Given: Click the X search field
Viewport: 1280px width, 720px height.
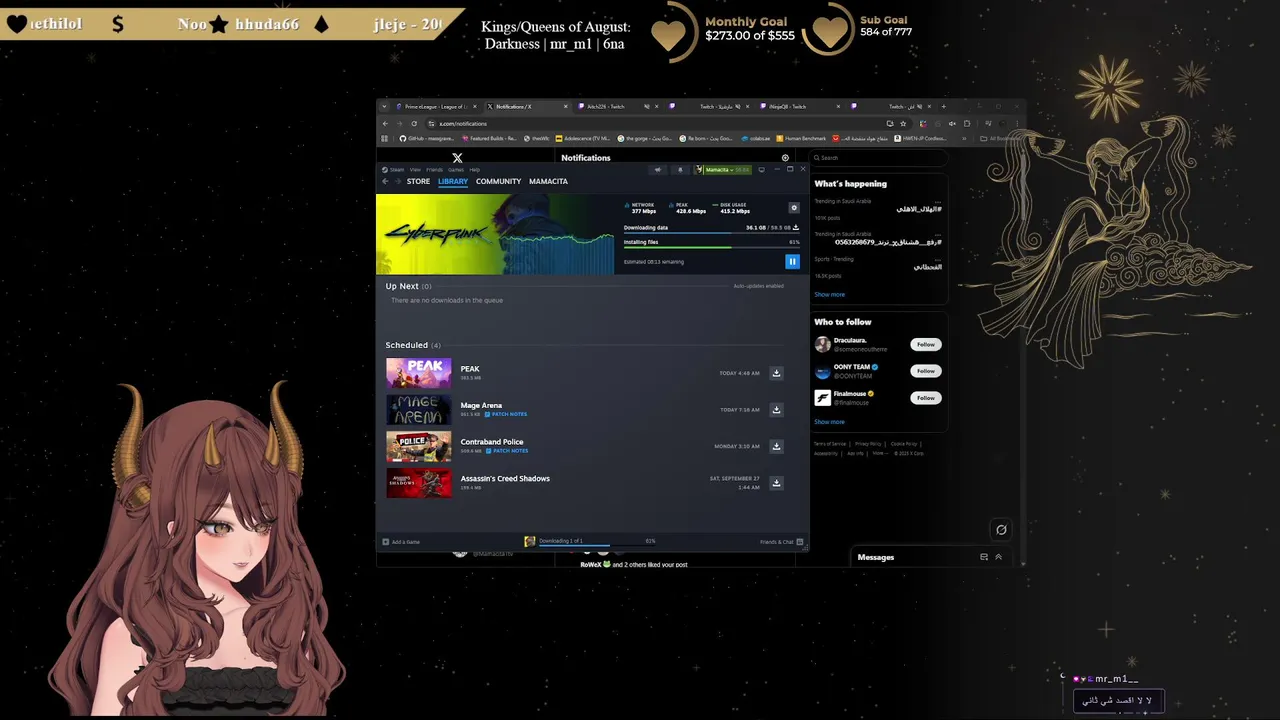Looking at the screenshot, I should [877, 158].
